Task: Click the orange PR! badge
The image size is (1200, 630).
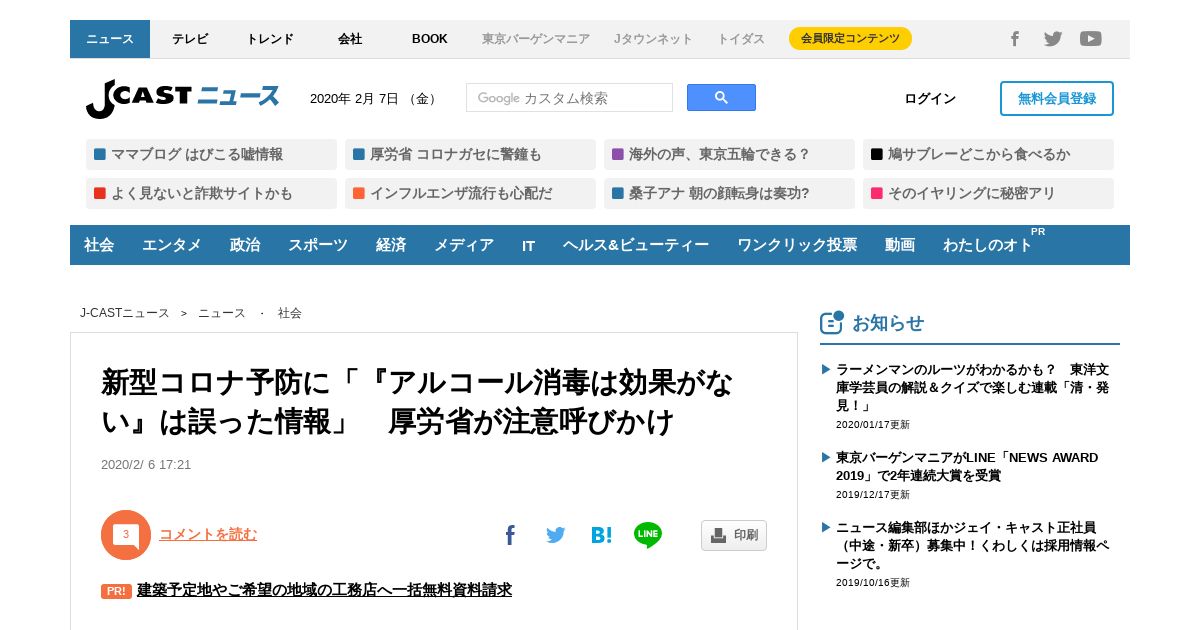Action: click(x=116, y=591)
